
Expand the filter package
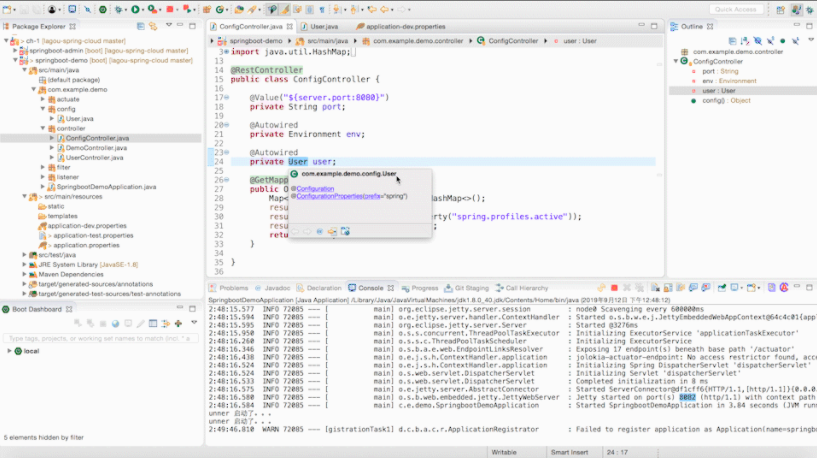click(43, 167)
